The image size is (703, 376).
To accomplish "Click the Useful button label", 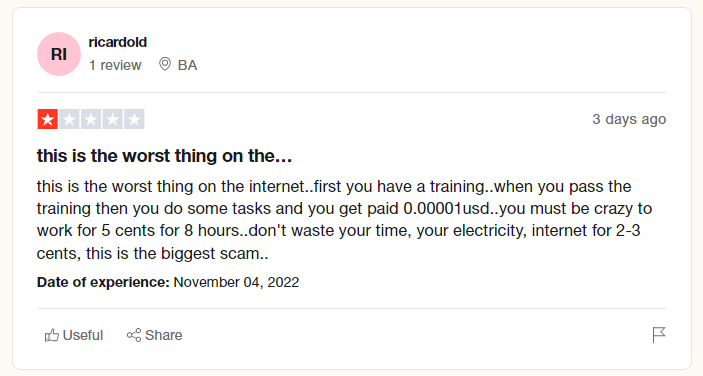I will [x=83, y=335].
